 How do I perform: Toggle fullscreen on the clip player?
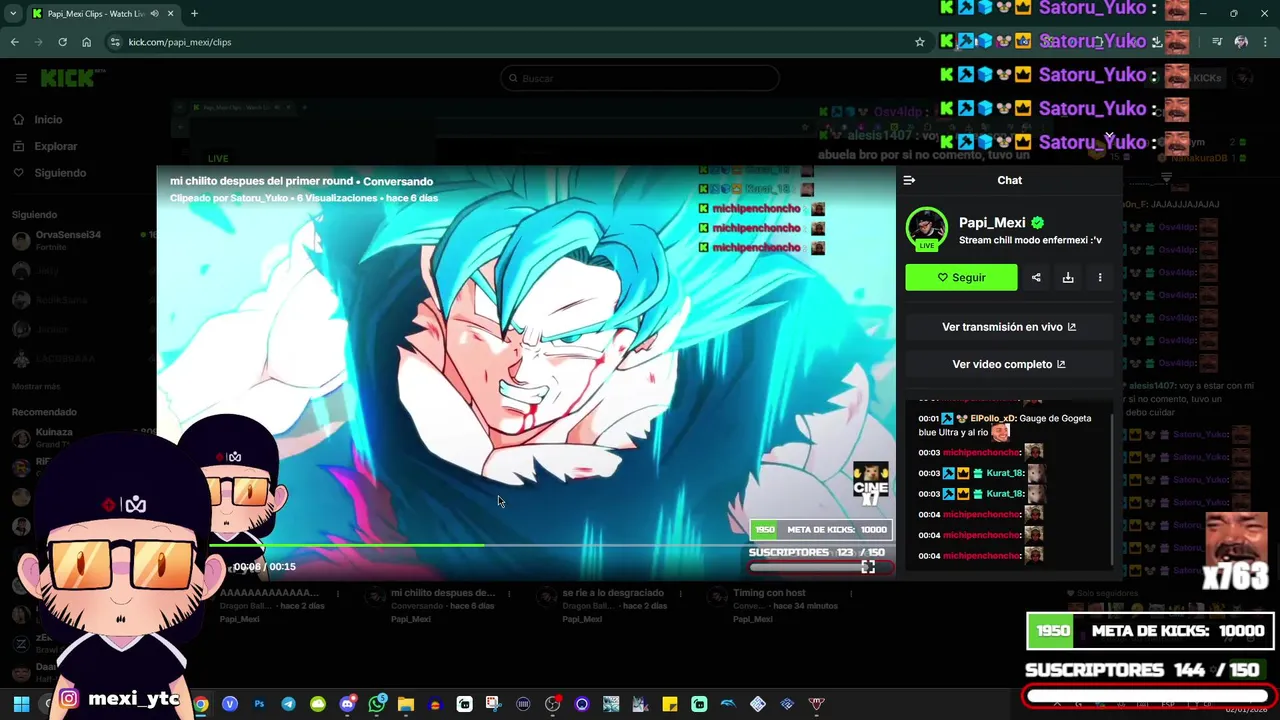click(868, 567)
